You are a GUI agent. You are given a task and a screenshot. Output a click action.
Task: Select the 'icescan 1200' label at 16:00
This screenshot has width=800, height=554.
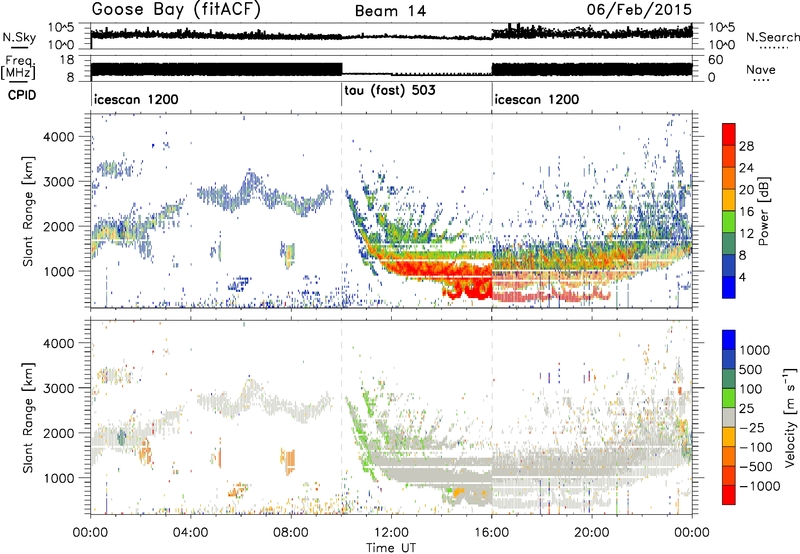(x=537, y=99)
